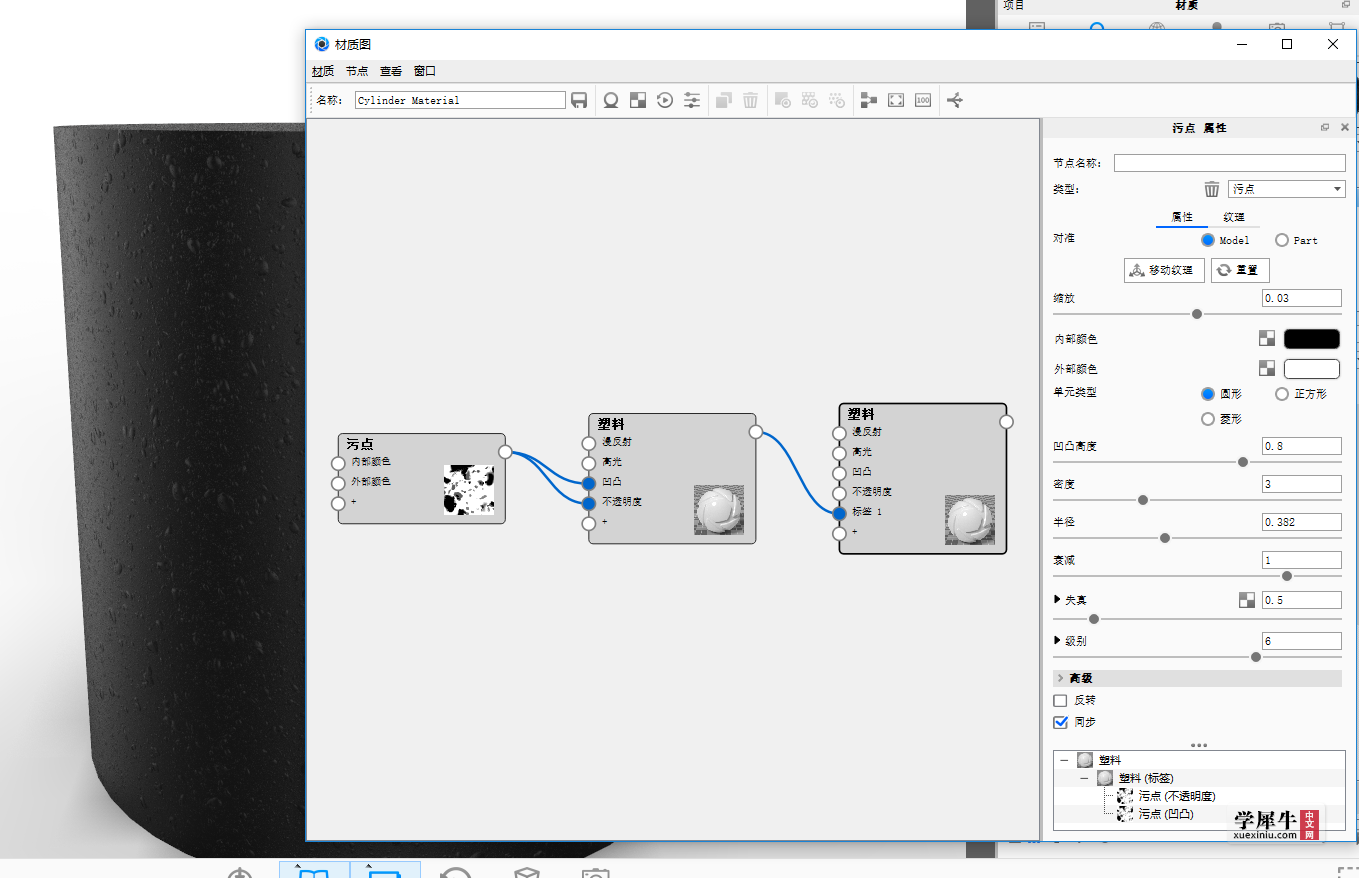
Task: Click the 缩放 slider handle
Action: point(1197,314)
